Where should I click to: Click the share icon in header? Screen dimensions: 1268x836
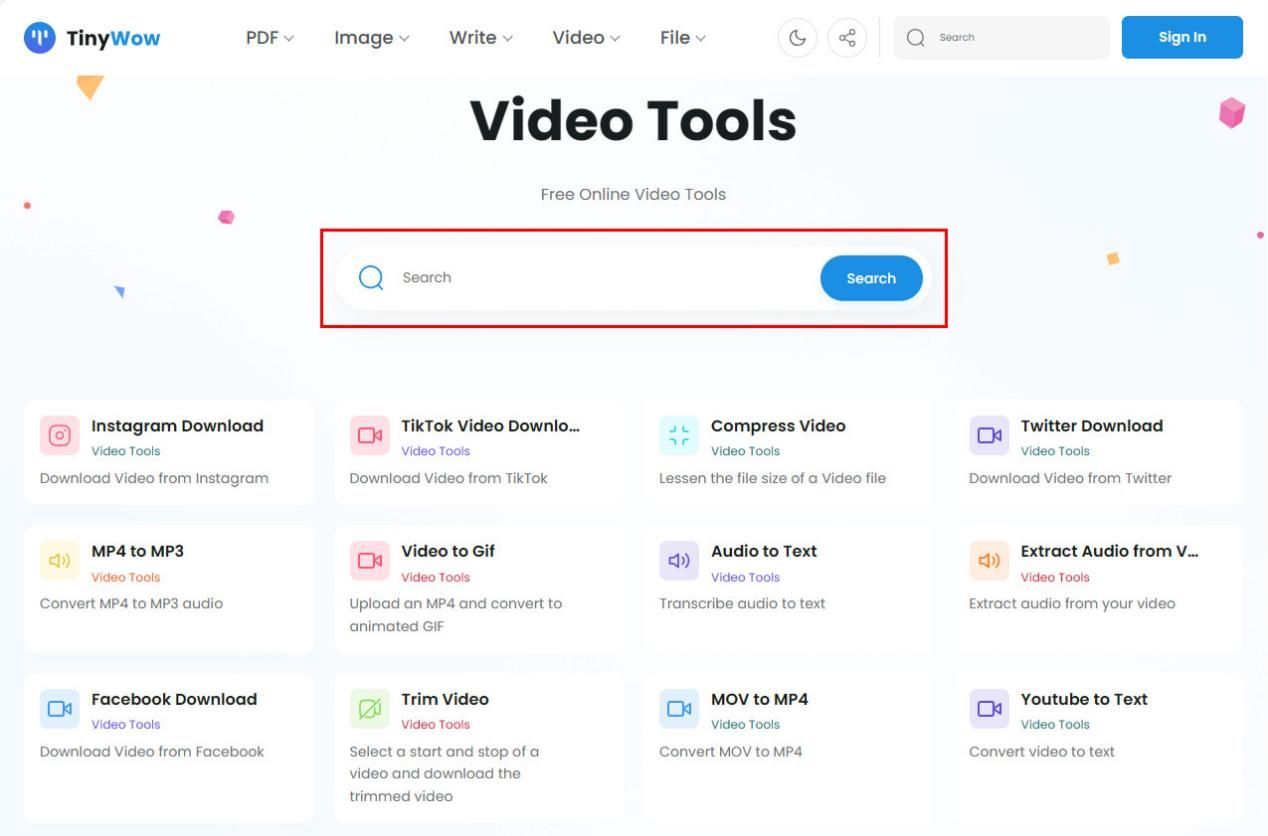(x=847, y=38)
